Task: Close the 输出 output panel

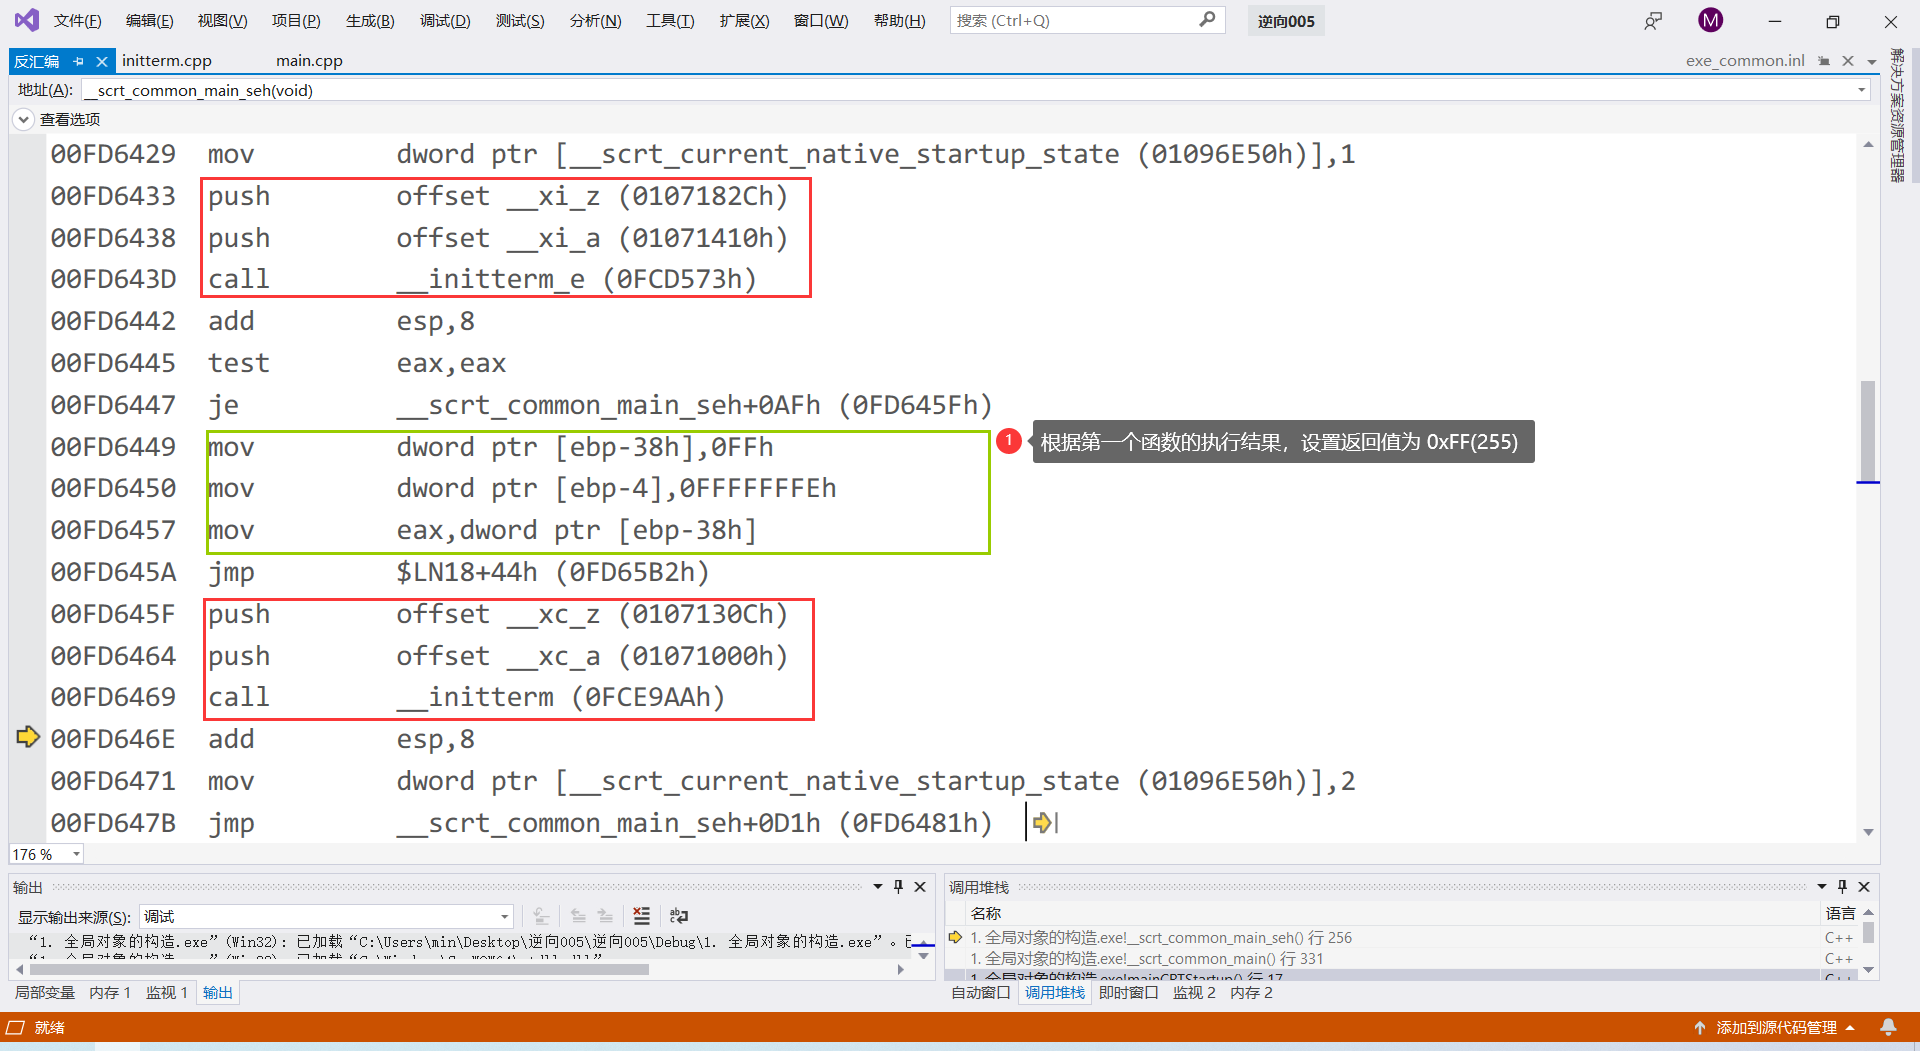Action: [x=920, y=887]
